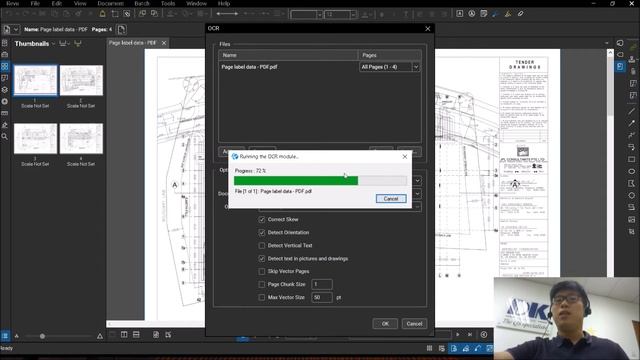Image resolution: width=640 pixels, height=360 pixels.
Task: Select page 4 thumbnail
Action: click(81, 139)
